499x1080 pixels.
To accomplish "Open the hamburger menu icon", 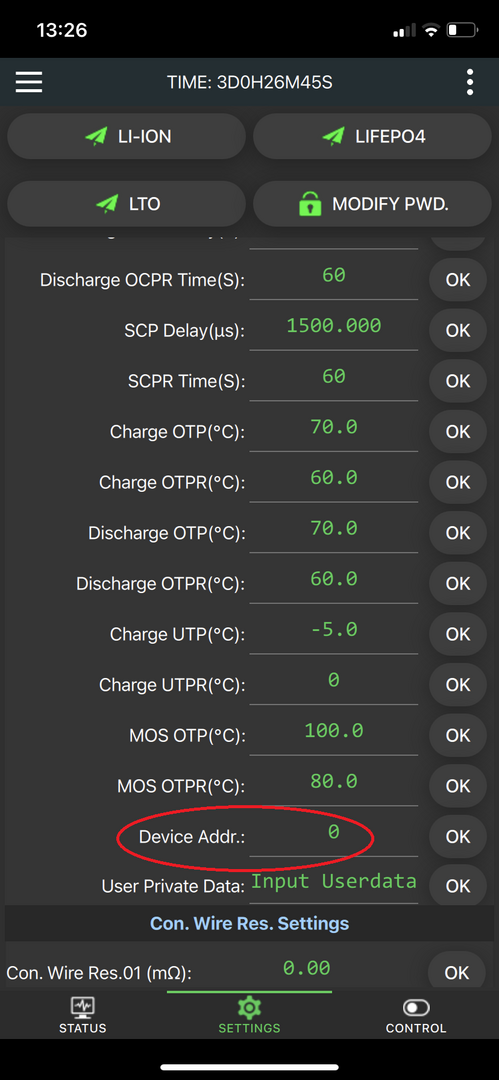I will click(29, 83).
